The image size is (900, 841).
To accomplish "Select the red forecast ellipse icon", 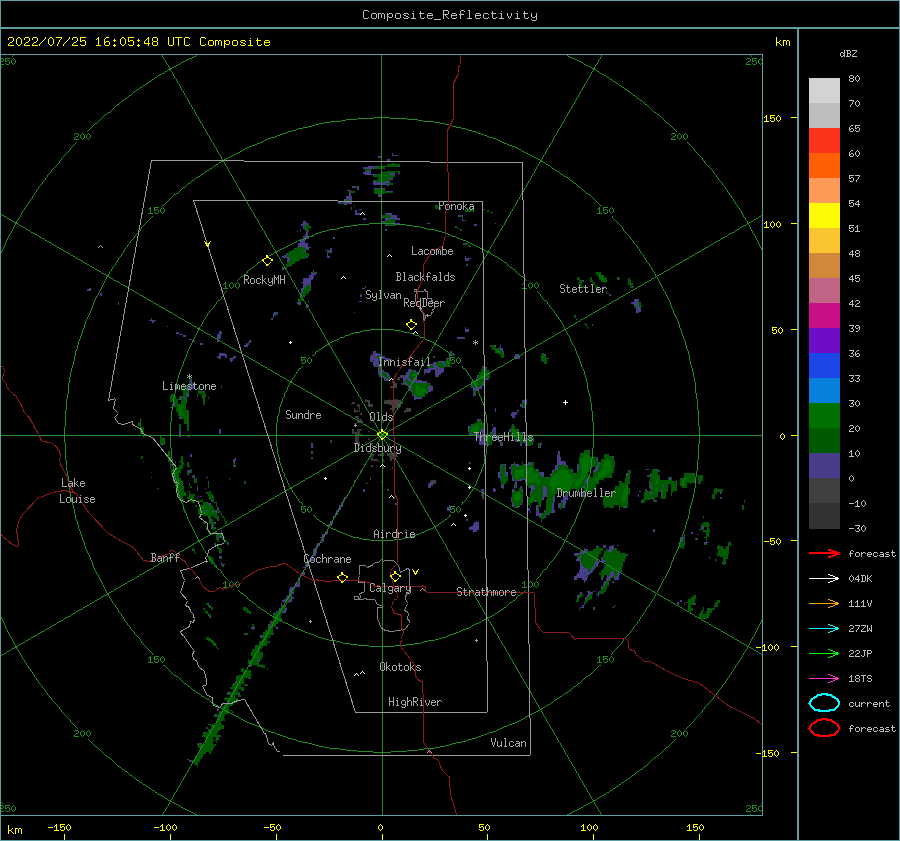I will 824,728.
